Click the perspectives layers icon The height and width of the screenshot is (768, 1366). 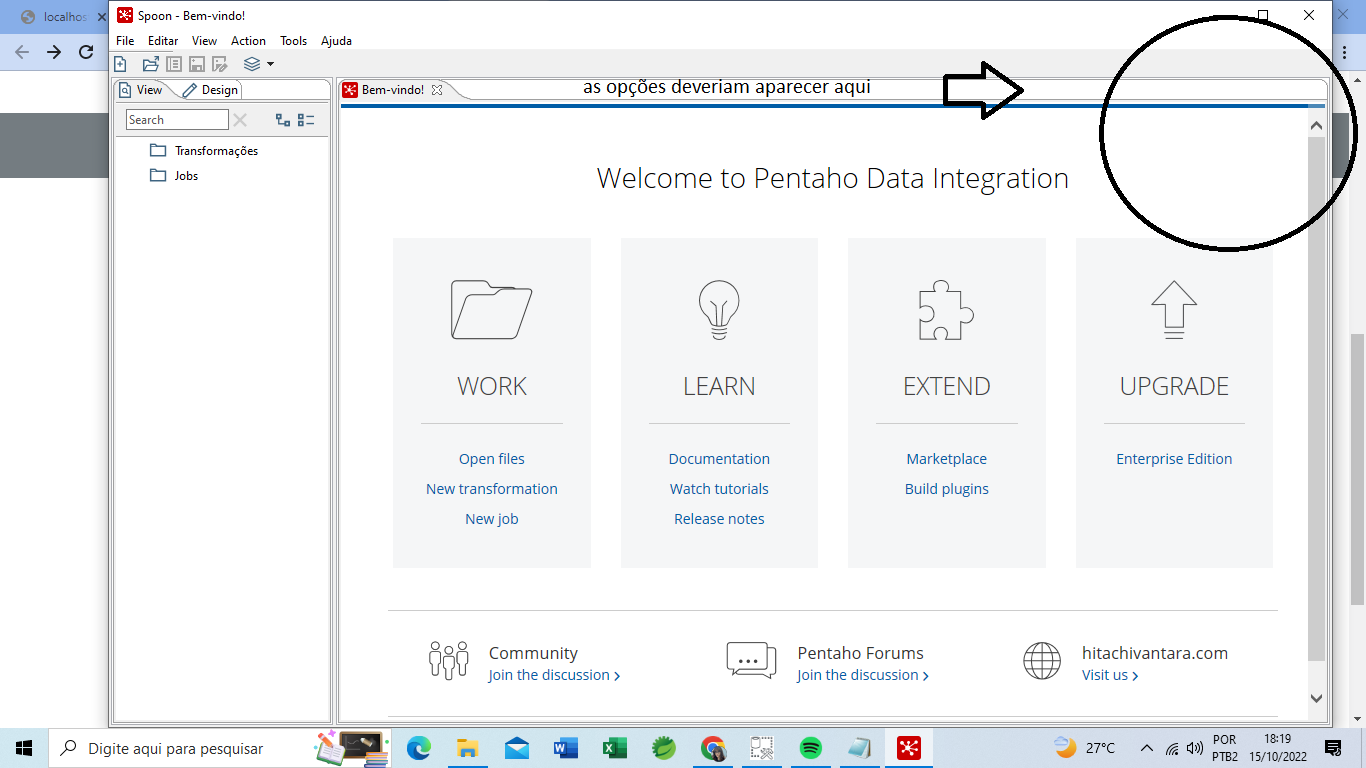click(x=252, y=64)
